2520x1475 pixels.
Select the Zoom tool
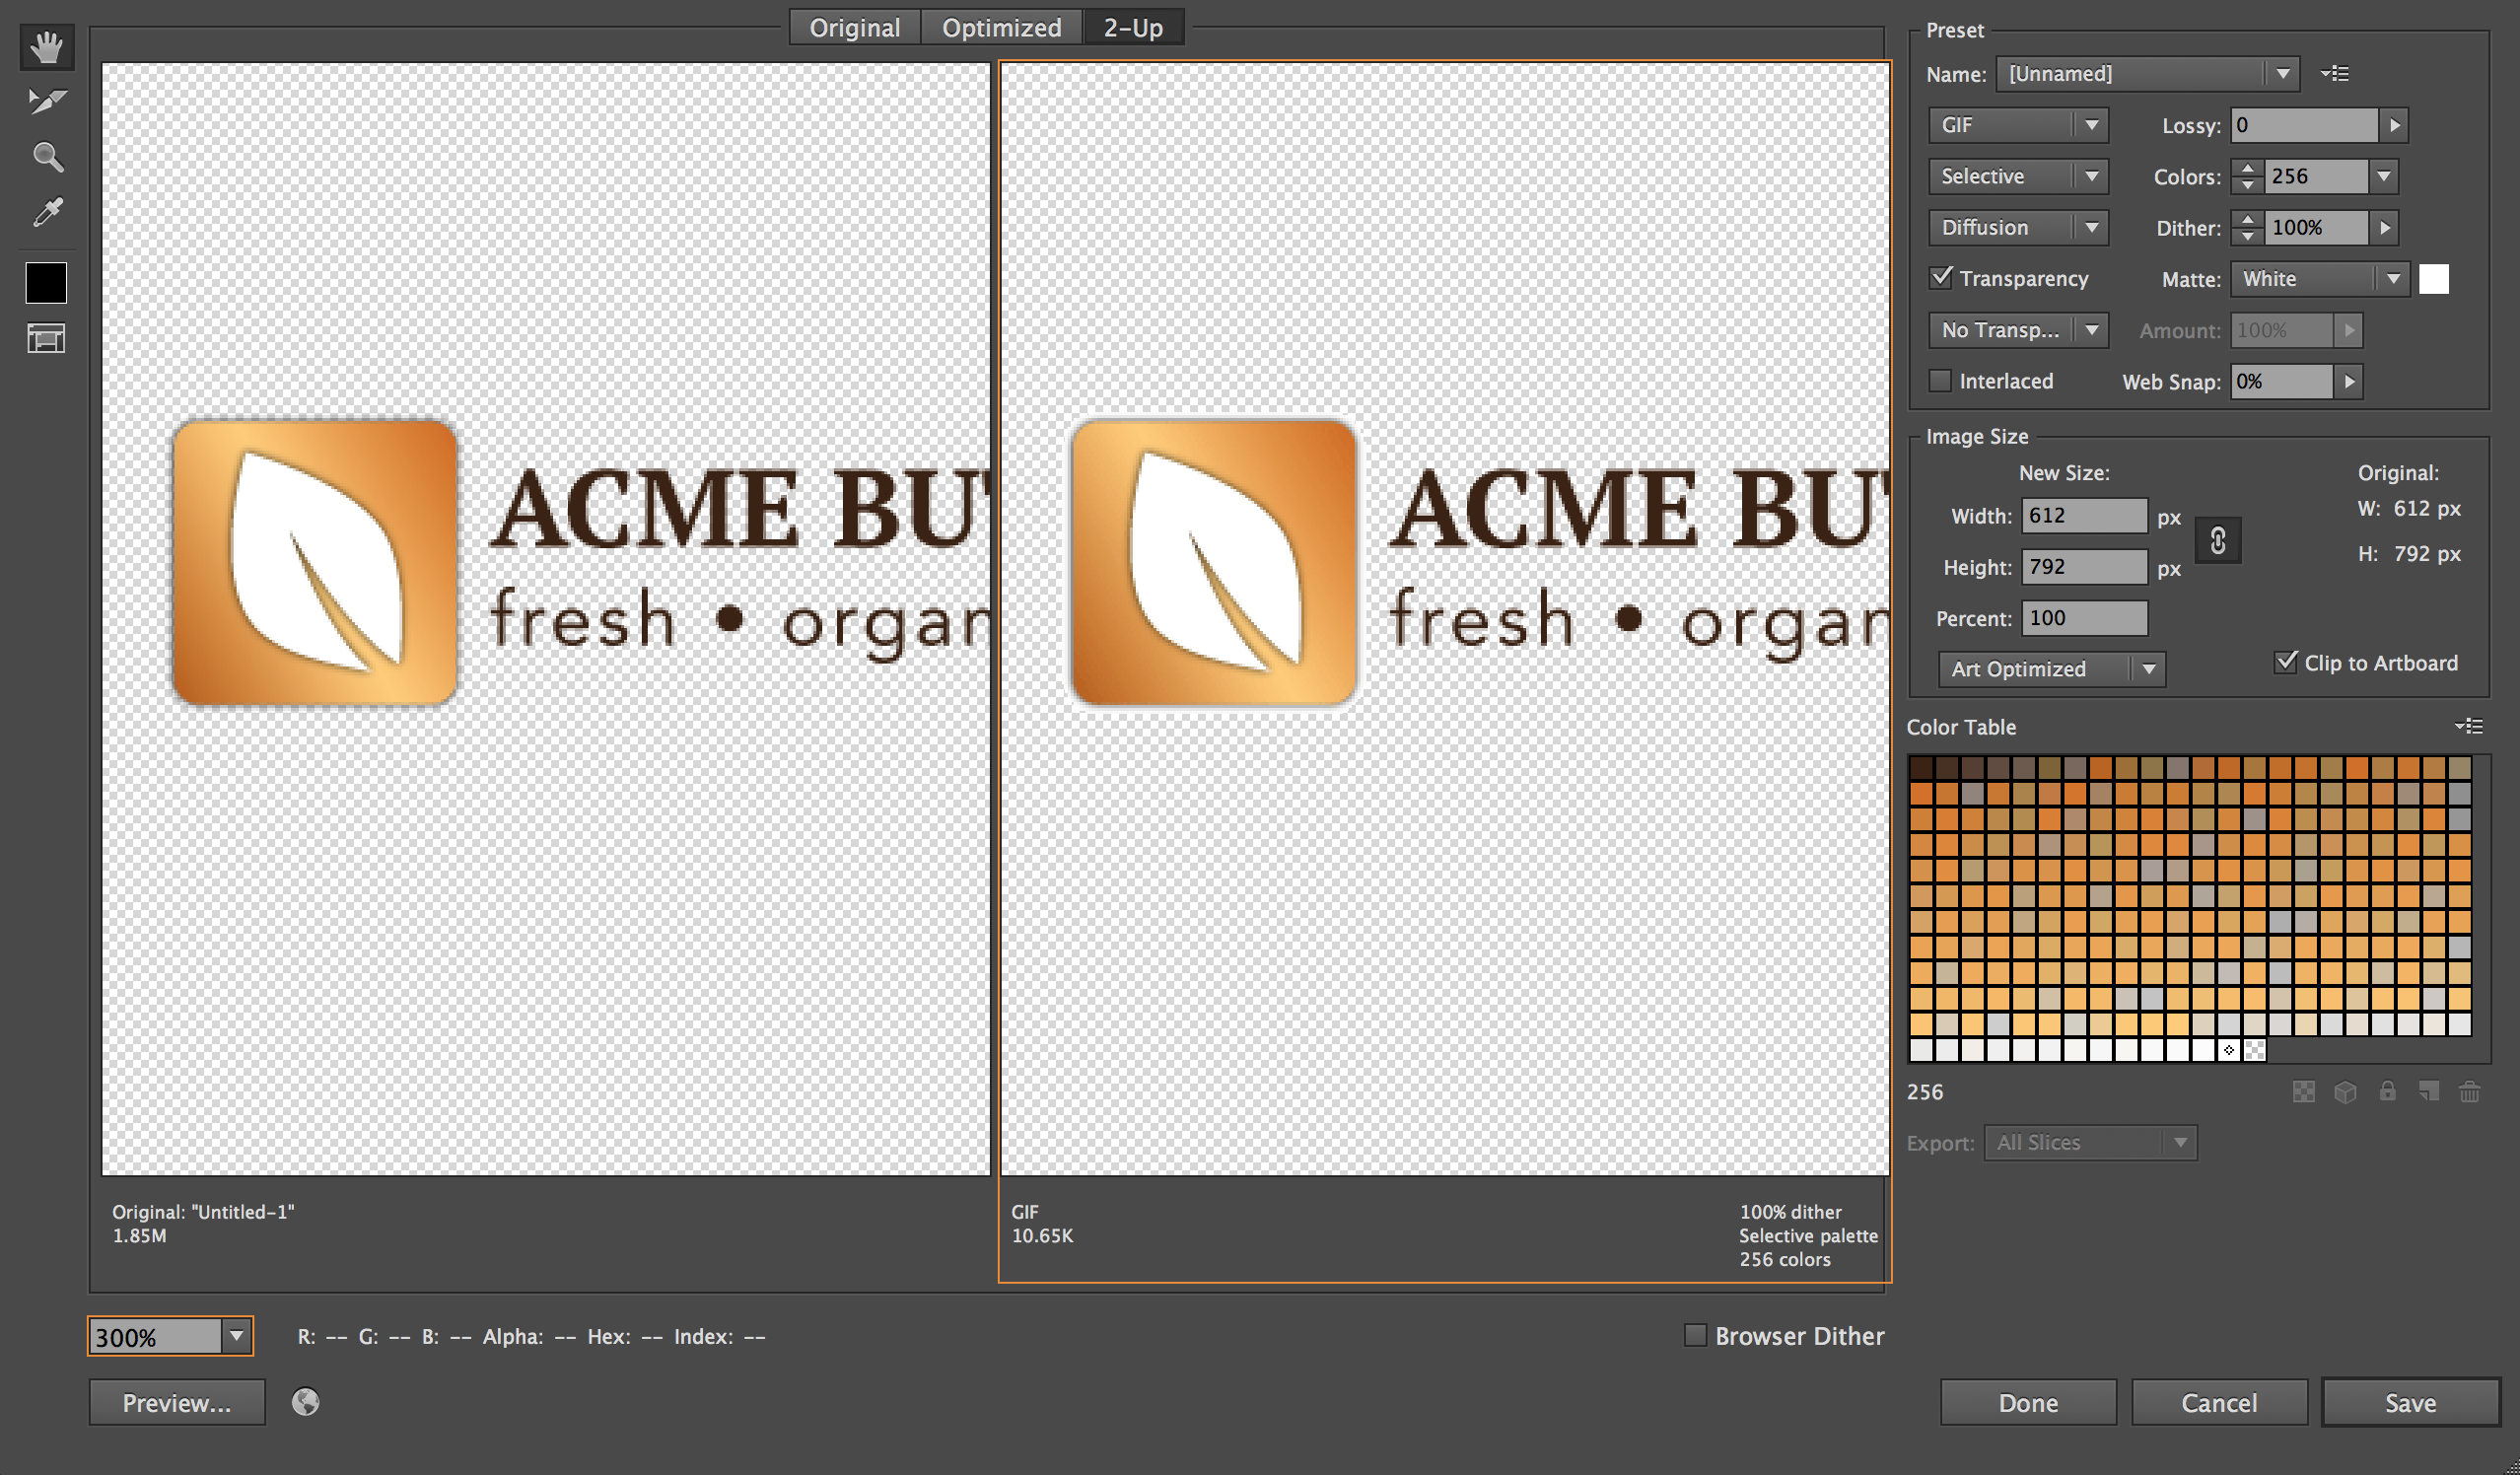tap(46, 157)
